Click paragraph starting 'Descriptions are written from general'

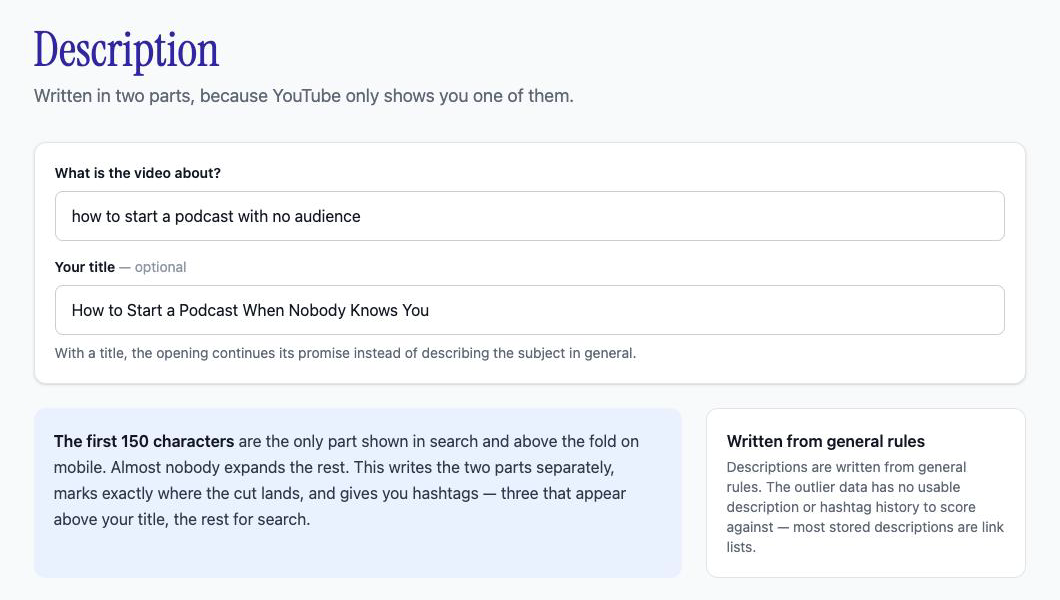tap(865, 507)
